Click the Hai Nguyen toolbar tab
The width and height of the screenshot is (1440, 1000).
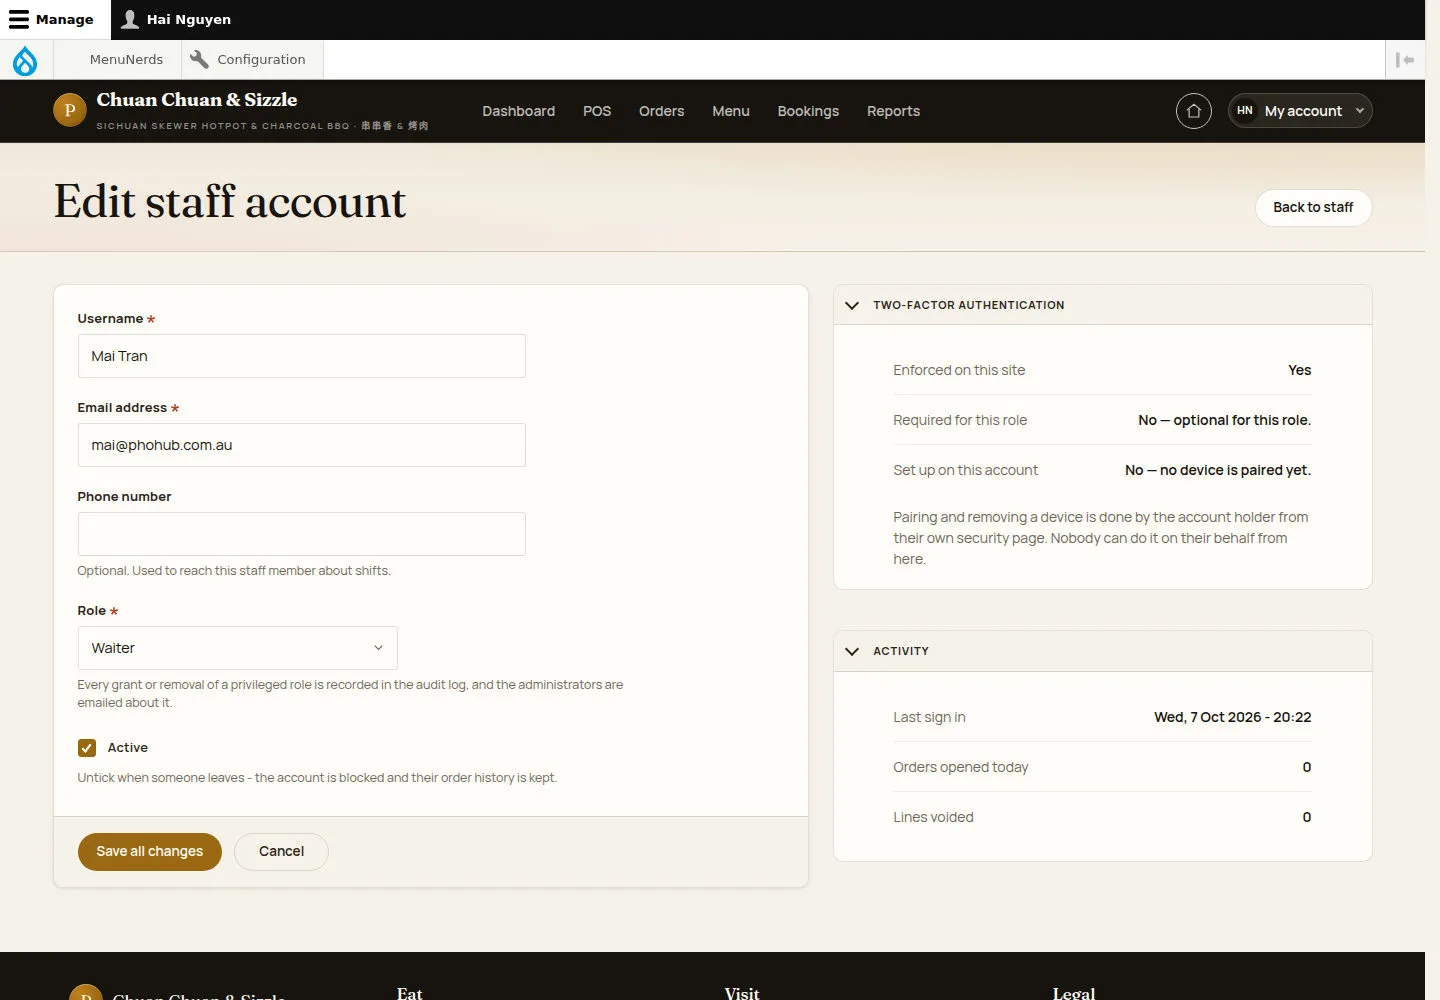[x=176, y=20]
